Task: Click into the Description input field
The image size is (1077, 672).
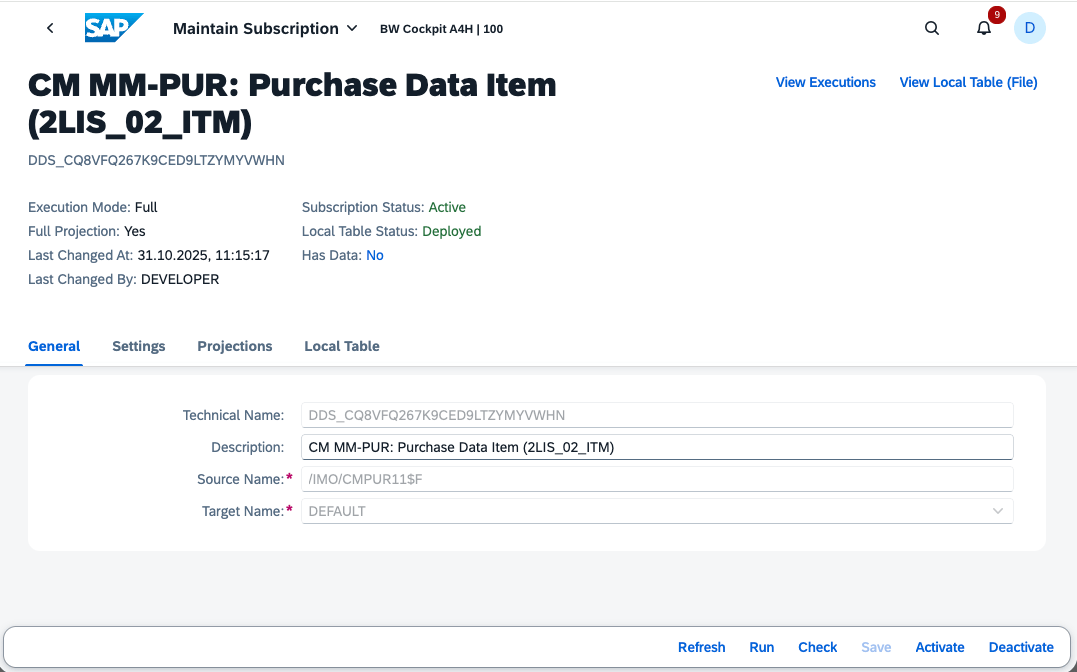Action: pyautogui.click(x=657, y=447)
